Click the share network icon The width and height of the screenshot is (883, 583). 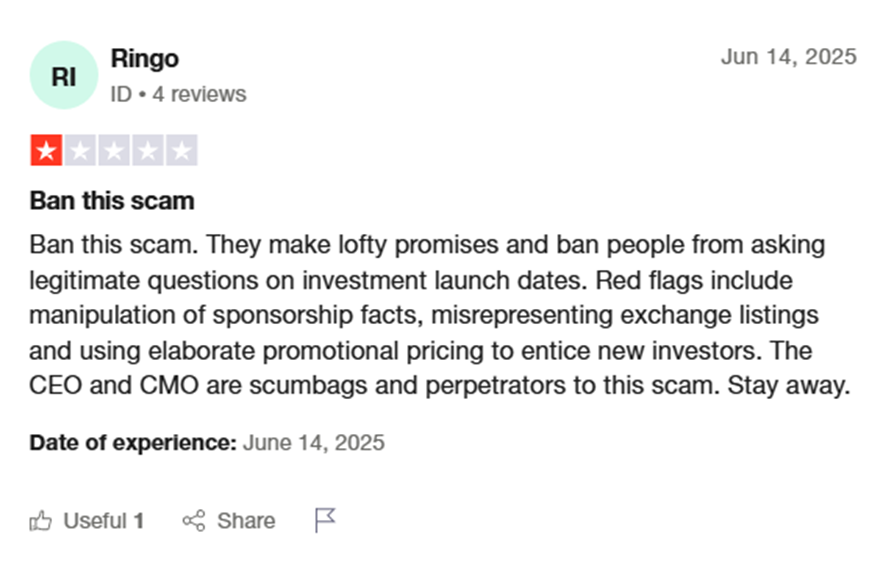(194, 521)
